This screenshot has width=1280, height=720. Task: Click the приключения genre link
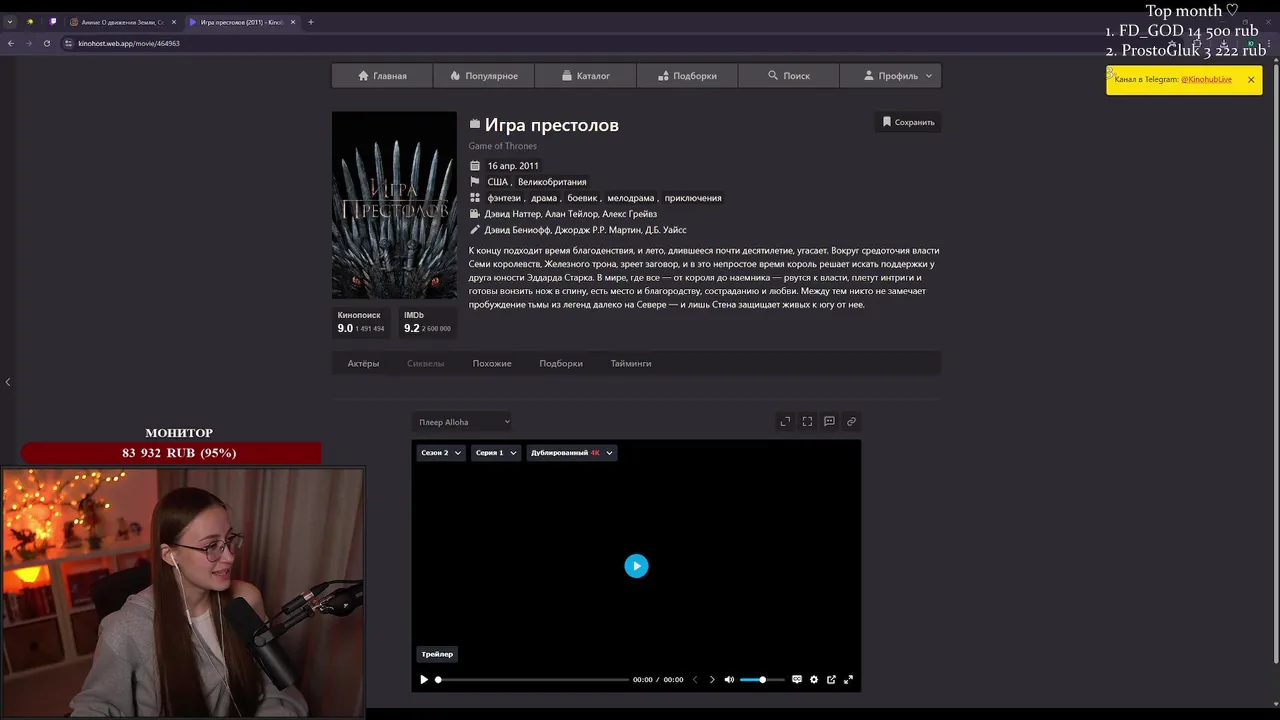click(x=693, y=198)
